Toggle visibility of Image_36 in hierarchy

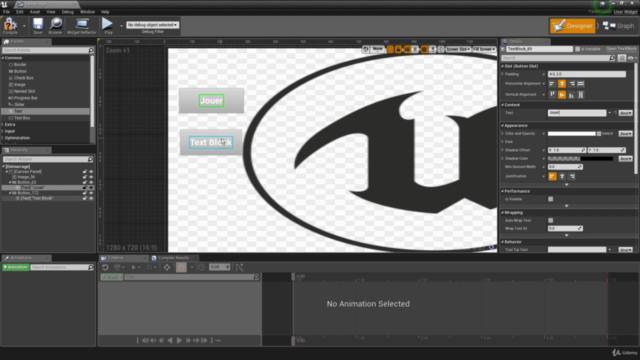pos(91,177)
